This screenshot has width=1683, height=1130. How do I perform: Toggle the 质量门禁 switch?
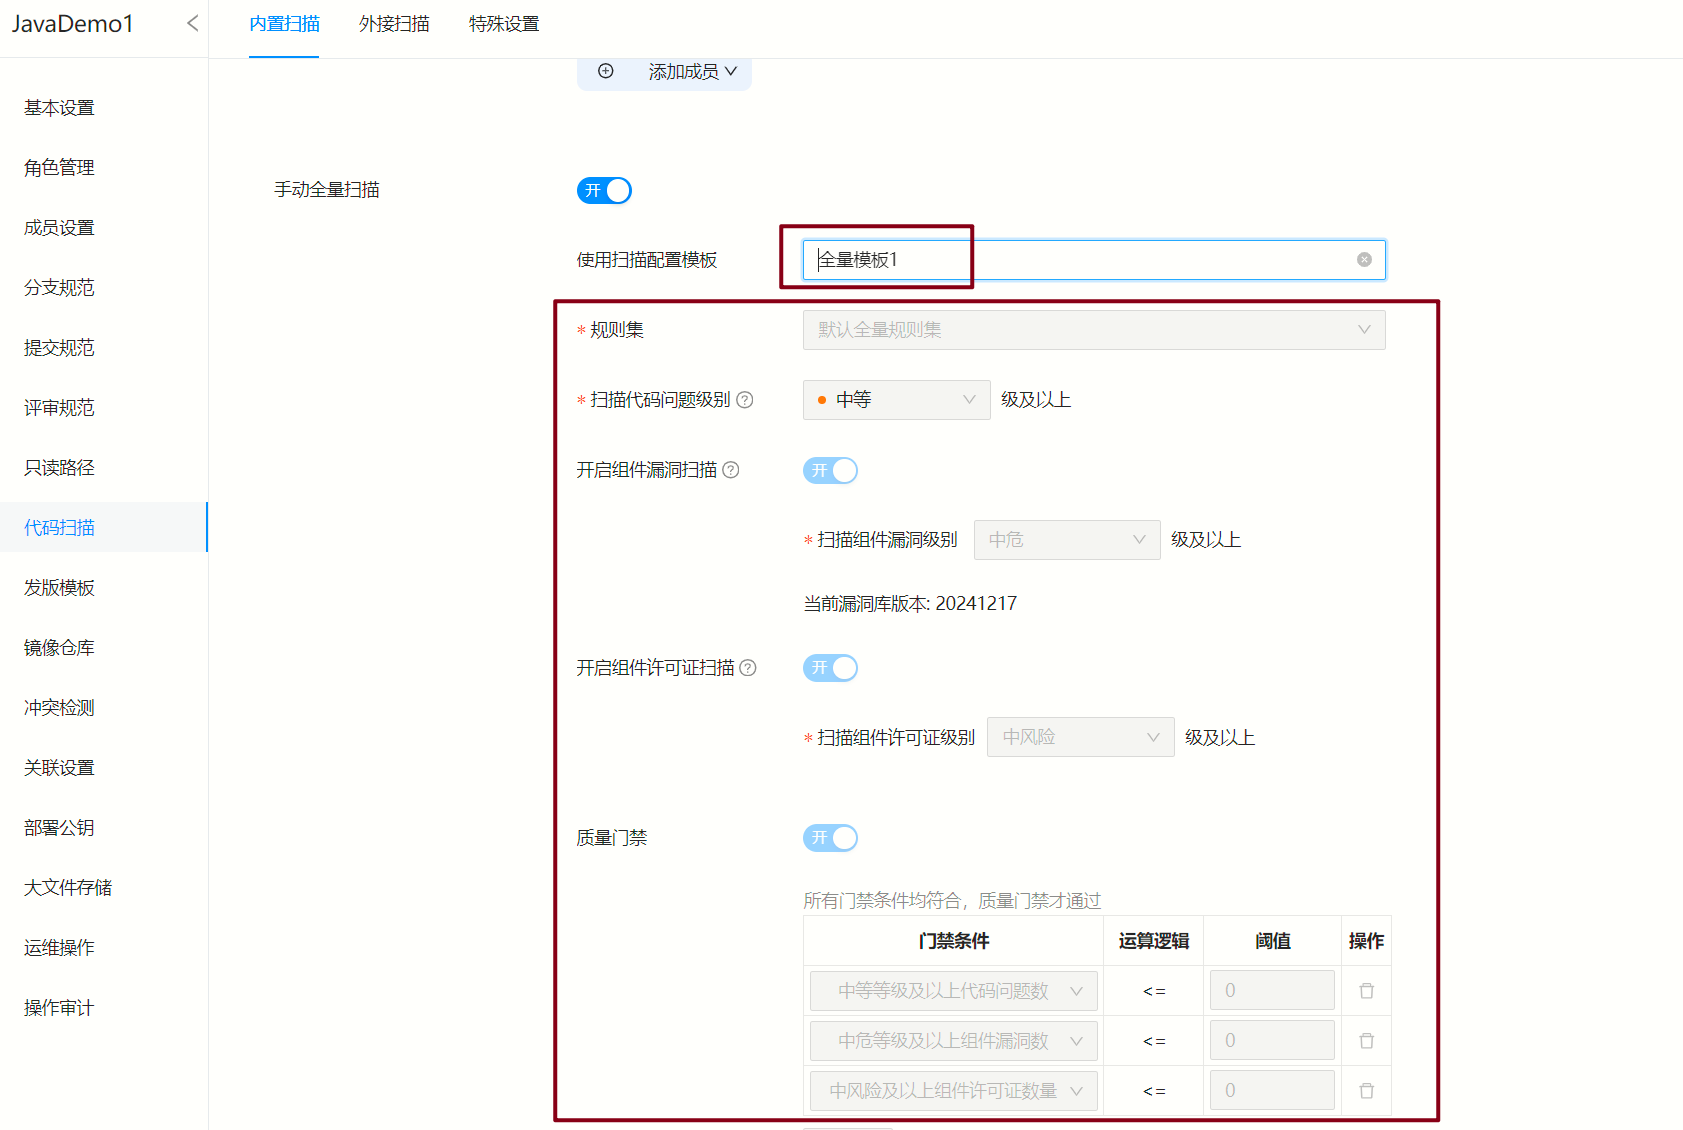click(x=830, y=838)
